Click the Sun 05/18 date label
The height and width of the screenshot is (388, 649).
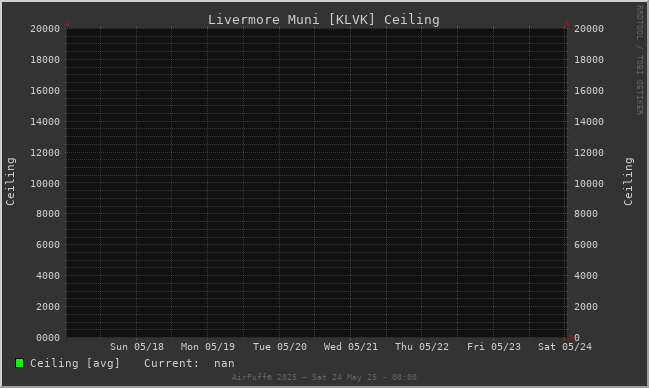click(137, 347)
